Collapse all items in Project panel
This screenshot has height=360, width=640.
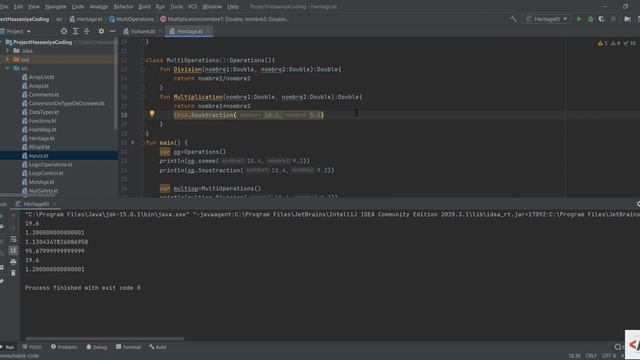click(87, 31)
